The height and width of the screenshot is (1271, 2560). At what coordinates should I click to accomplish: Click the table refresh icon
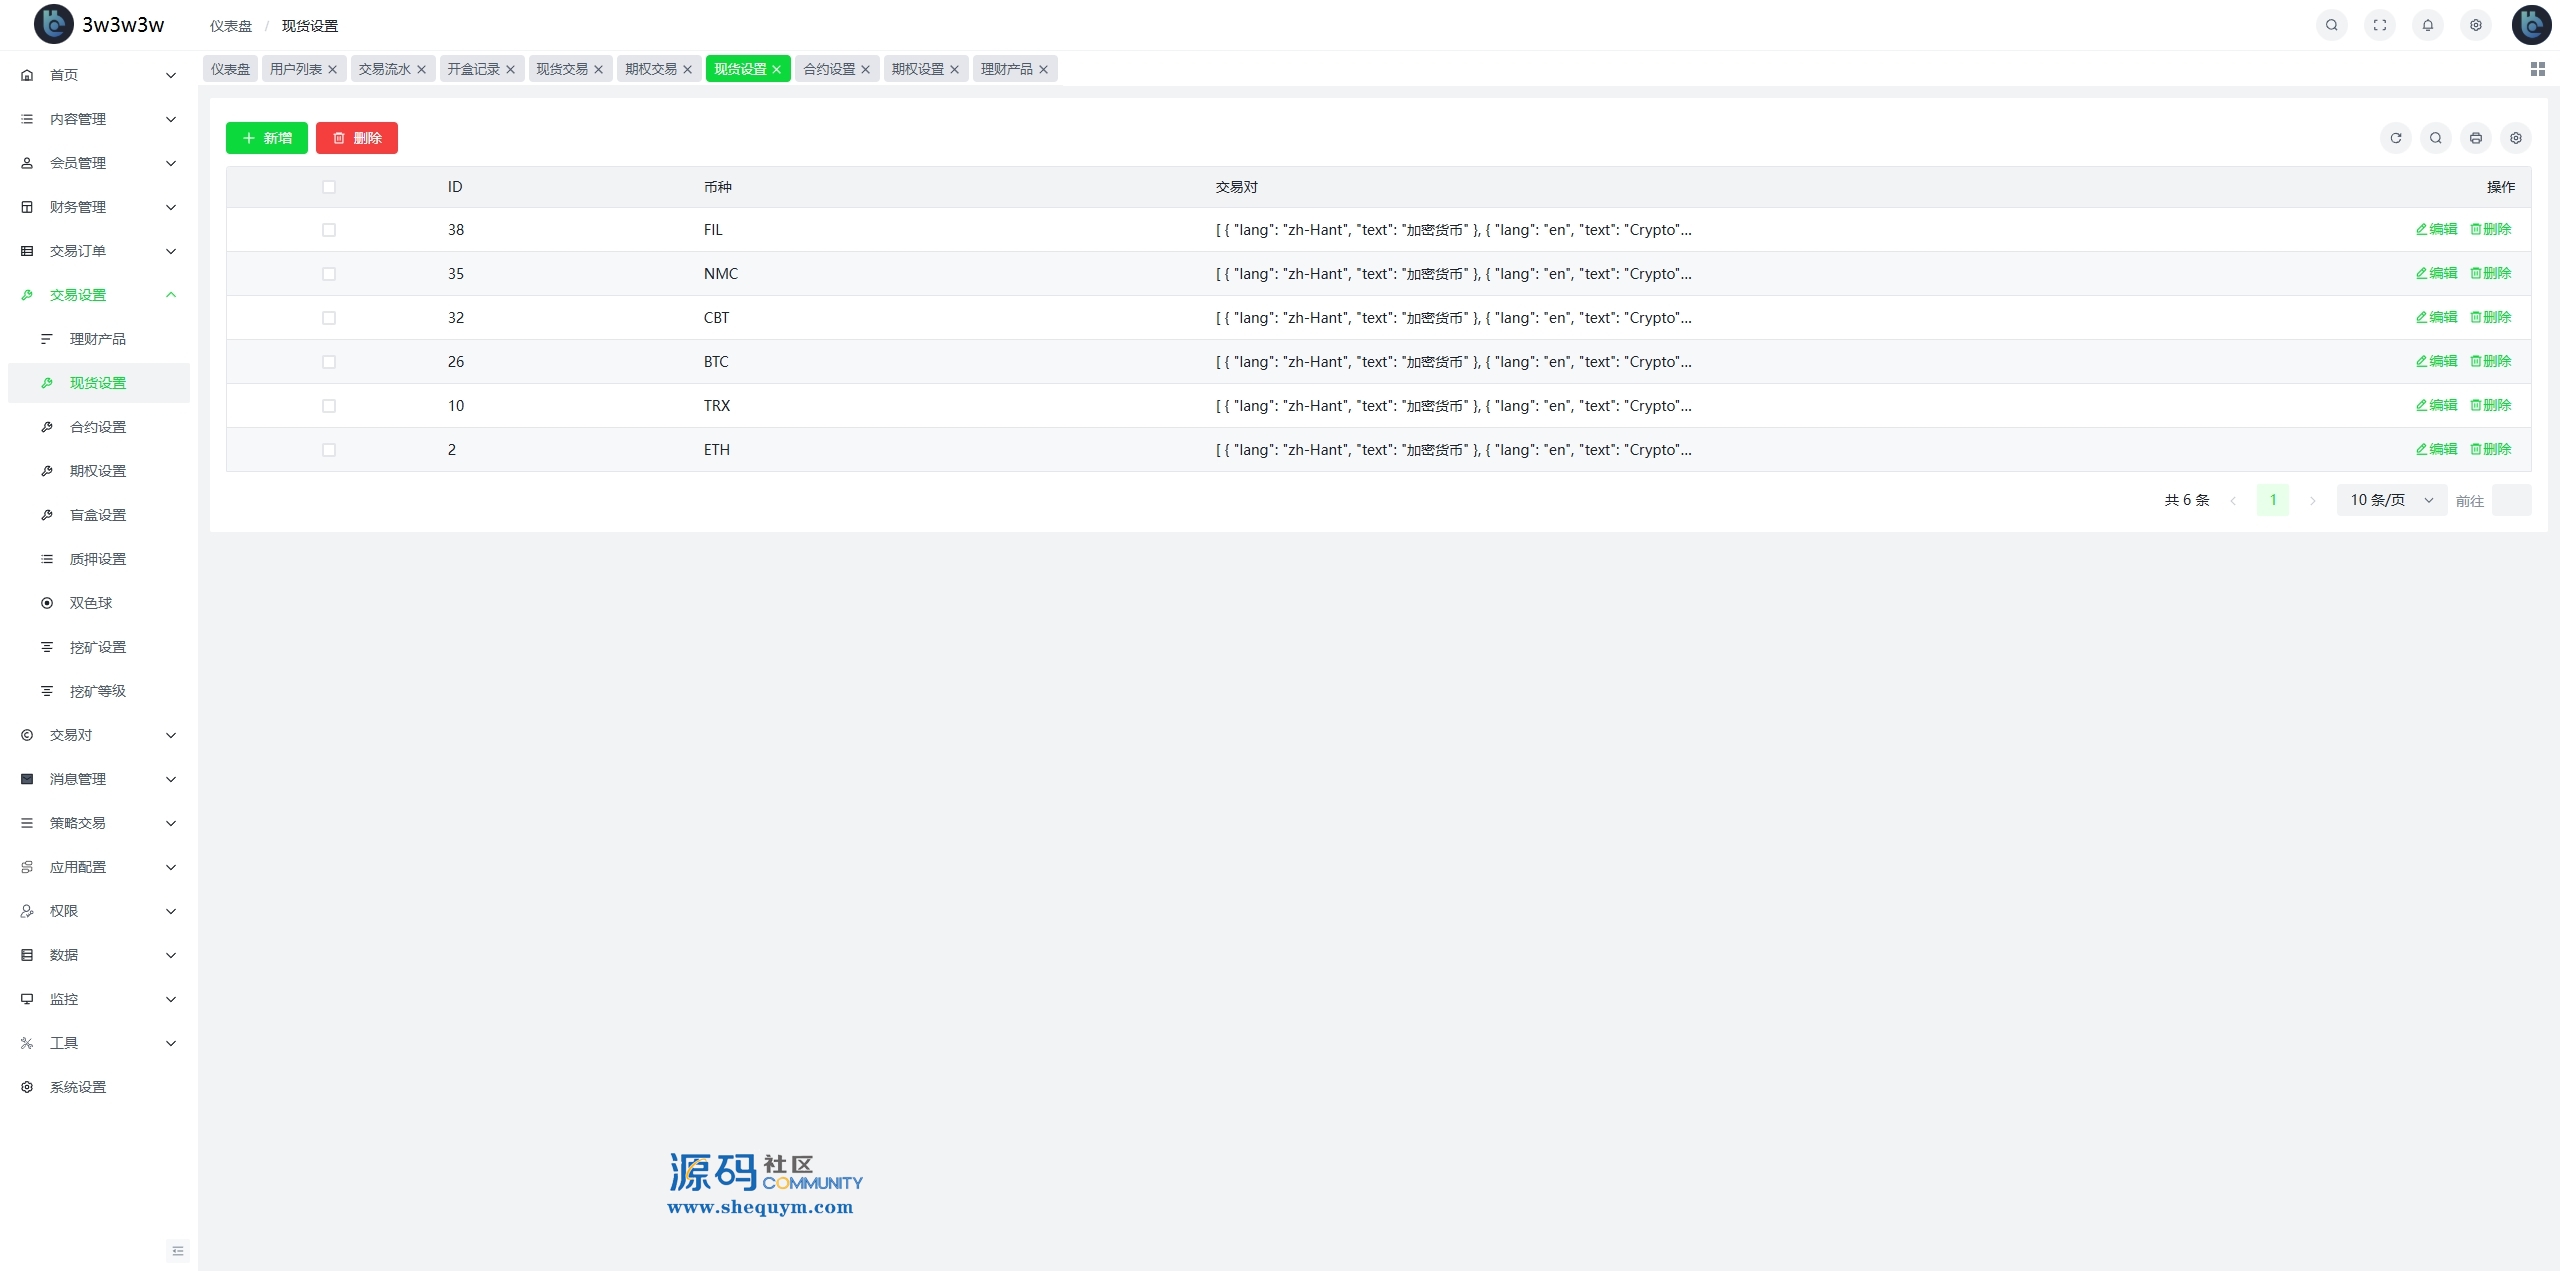[2395, 138]
